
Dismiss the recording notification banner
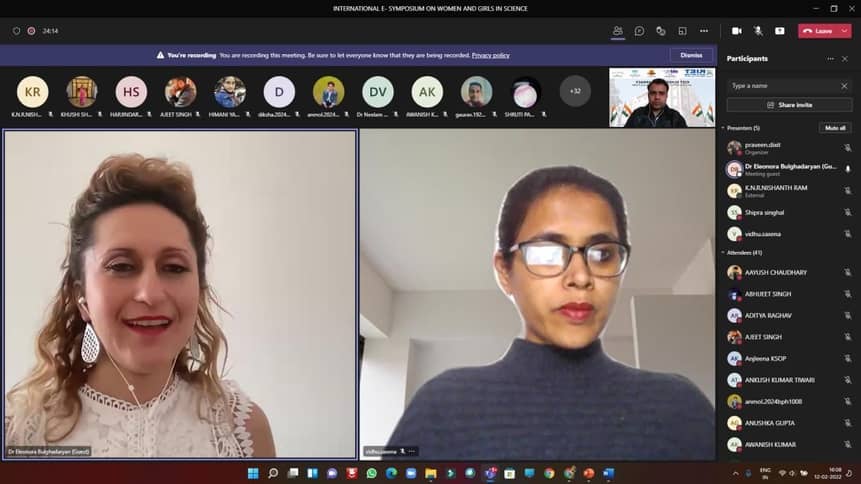coord(691,55)
